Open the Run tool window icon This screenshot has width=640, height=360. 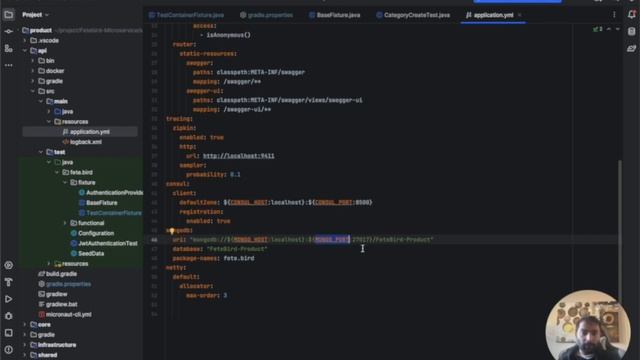(x=9, y=299)
